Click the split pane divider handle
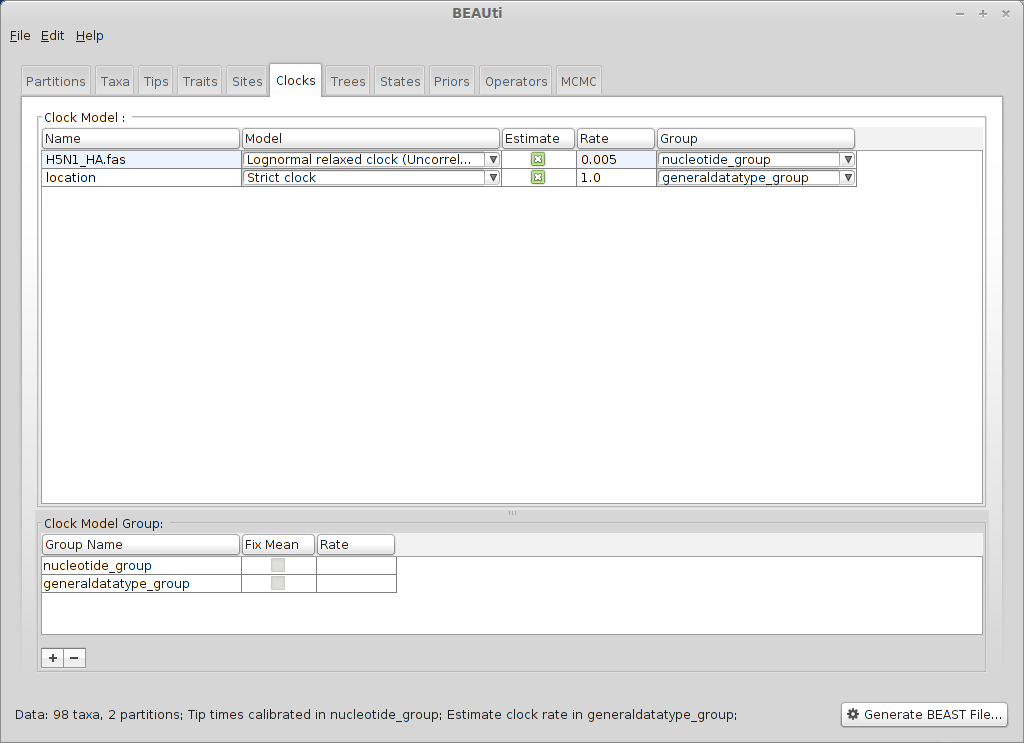This screenshot has height=743, width=1024. point(512,513)
